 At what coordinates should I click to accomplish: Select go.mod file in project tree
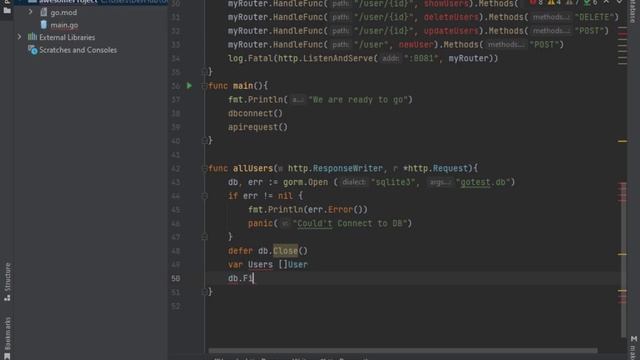[63, 13]
